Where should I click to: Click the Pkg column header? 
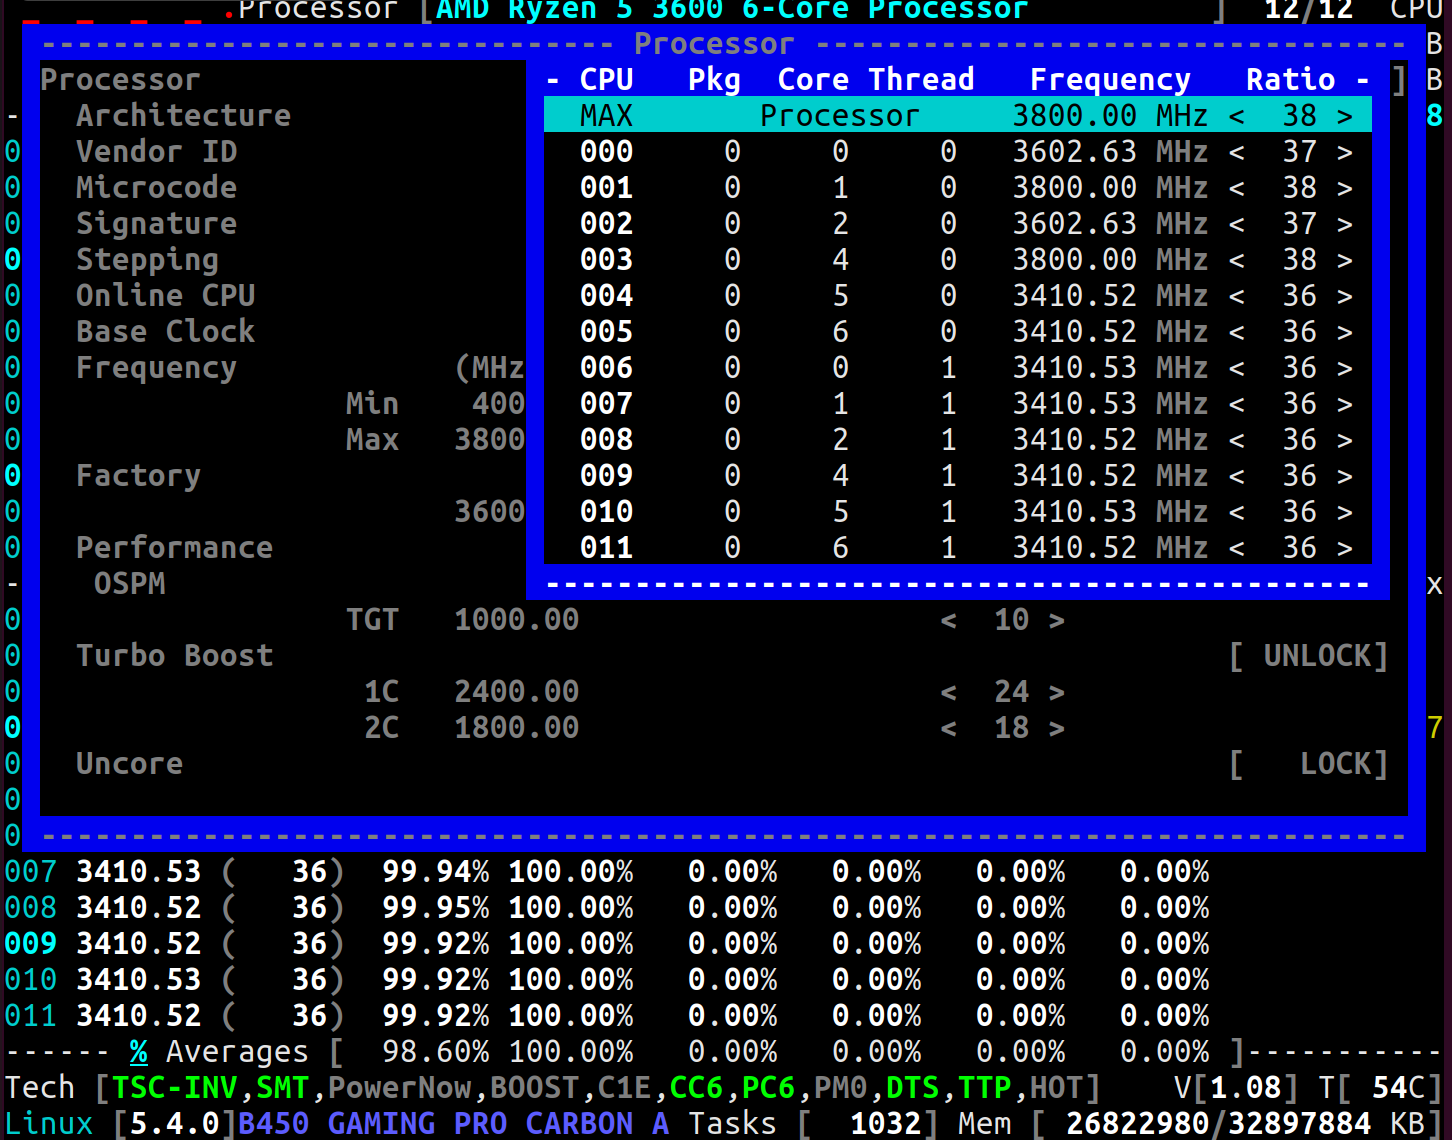coord(714,80)
